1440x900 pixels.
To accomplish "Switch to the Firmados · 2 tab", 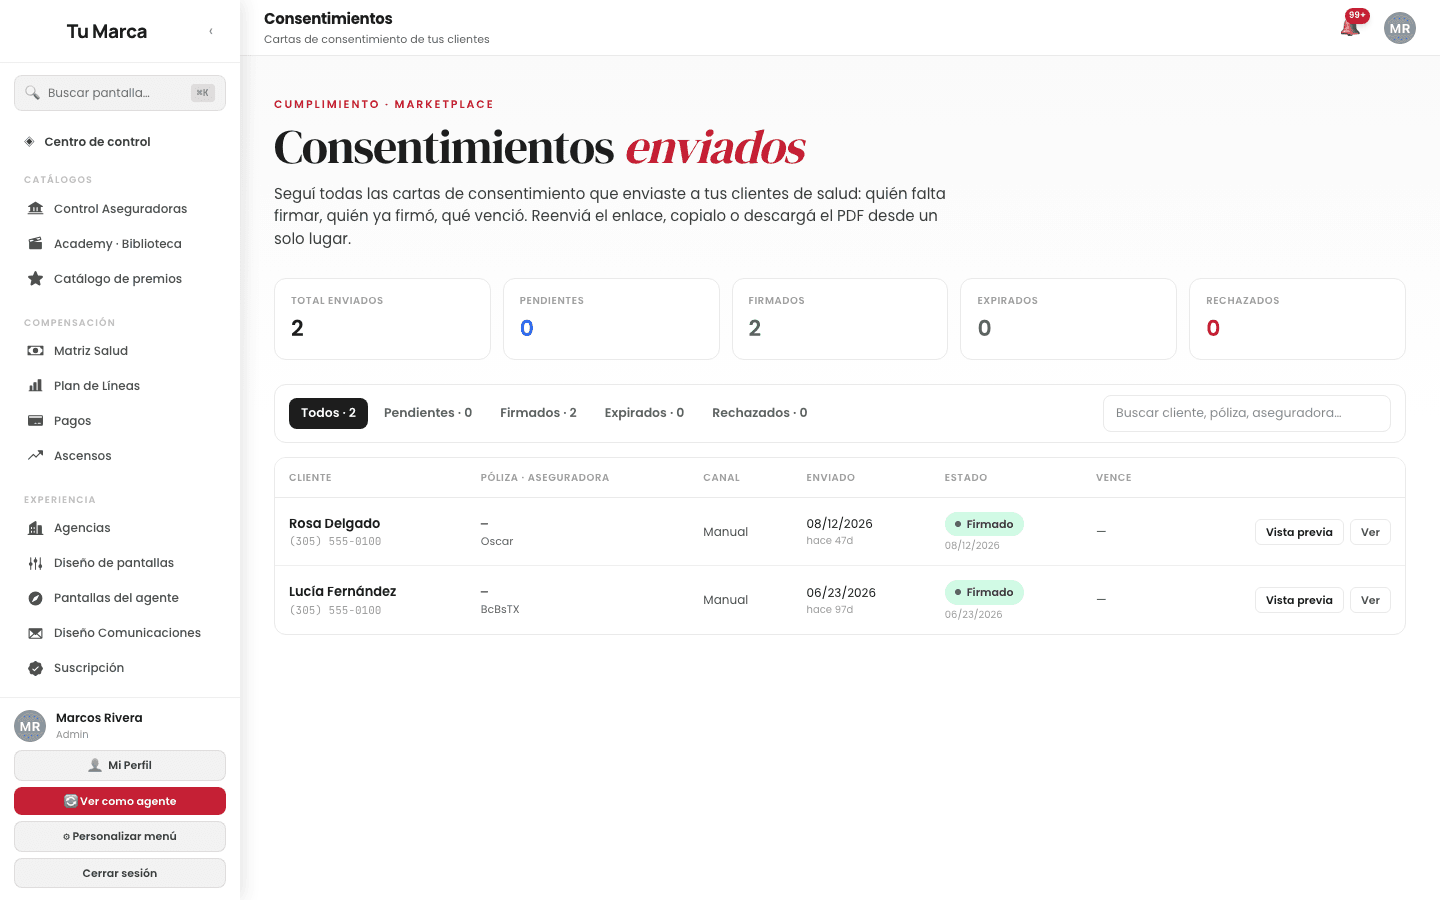I will [538, 413].
